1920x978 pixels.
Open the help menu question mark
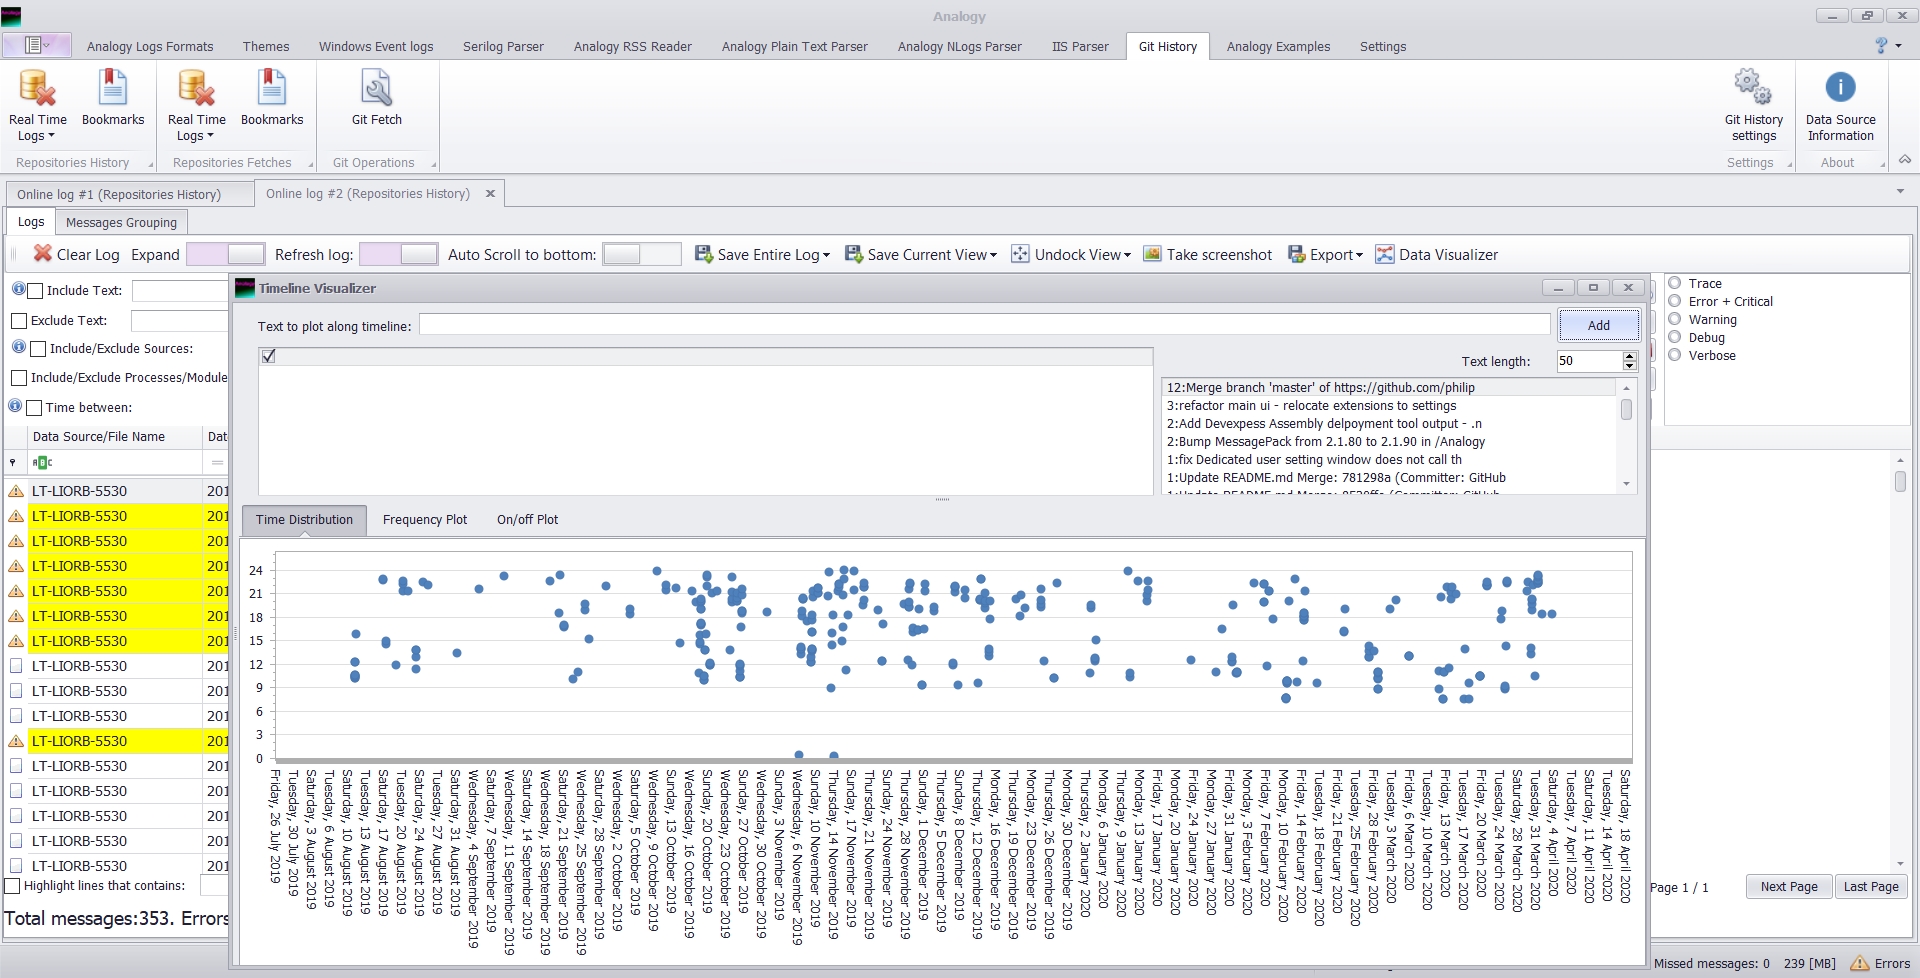click(1880, 46)
